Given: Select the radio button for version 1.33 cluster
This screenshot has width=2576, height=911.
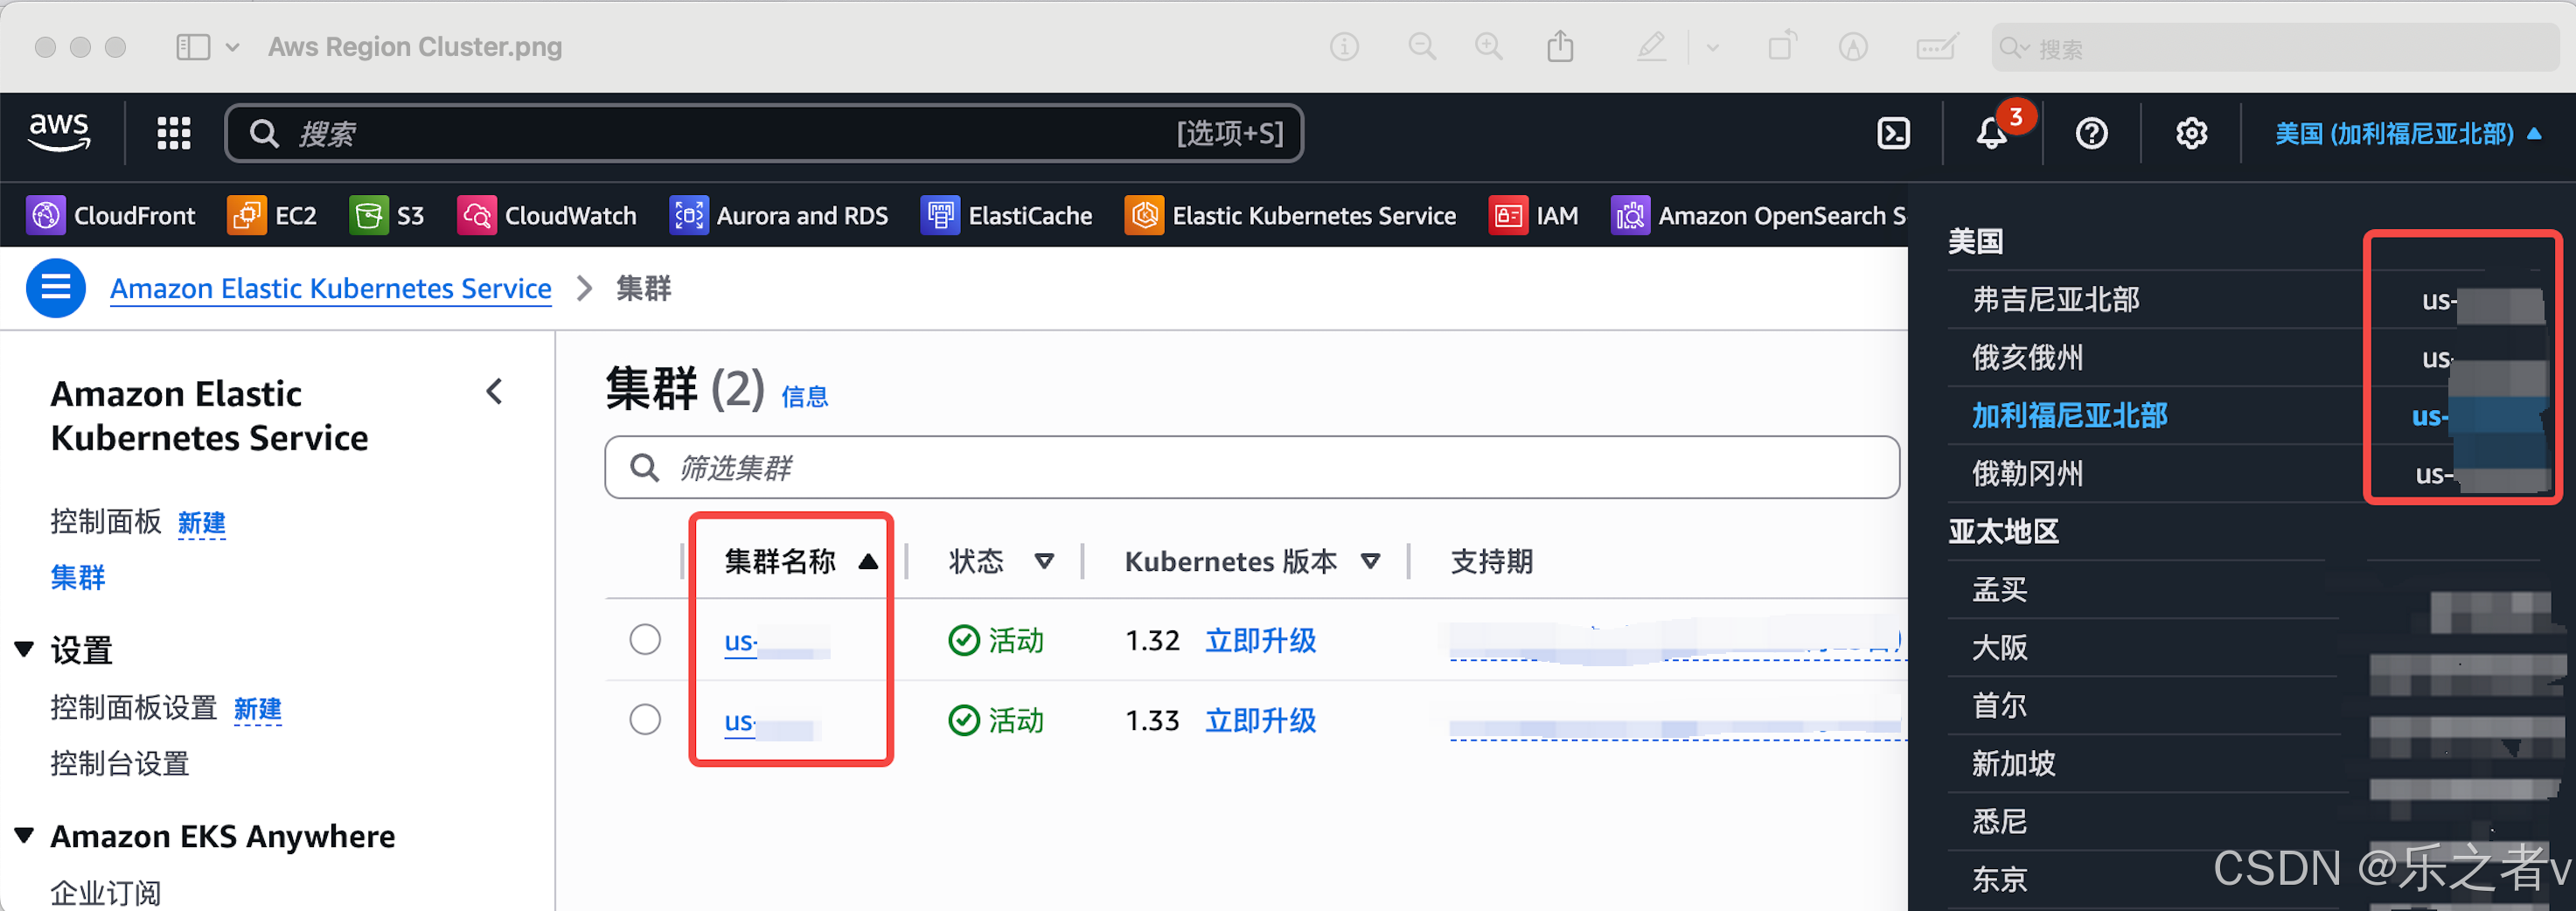Looking at the screenshot, I should click(x=645, y=719).
